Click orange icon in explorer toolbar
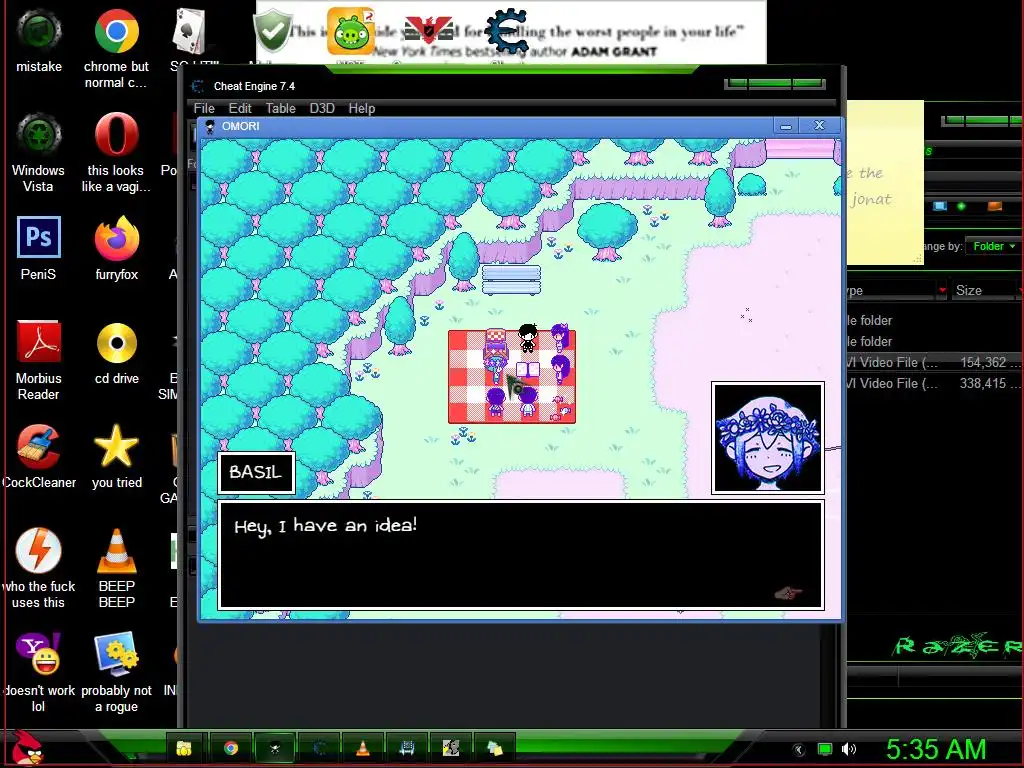The height and width of the screenshot is (768, 1024). 995,206
